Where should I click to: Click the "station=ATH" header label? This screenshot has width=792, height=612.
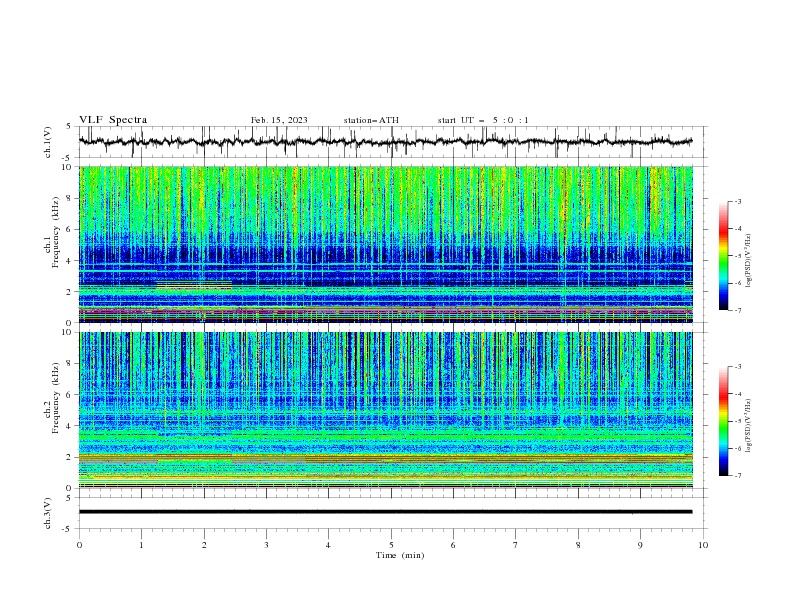[x=371, y=120]
